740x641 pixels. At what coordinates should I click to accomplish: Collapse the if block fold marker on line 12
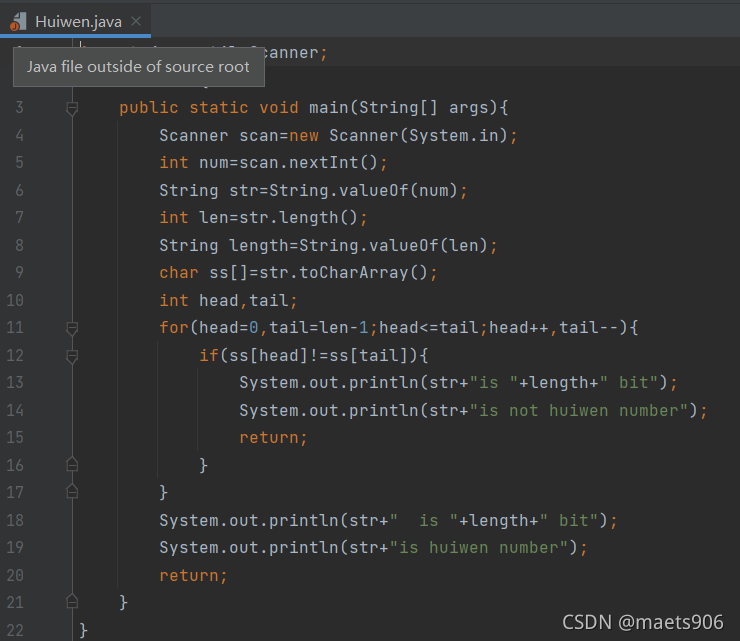click(x=72, y=356)
